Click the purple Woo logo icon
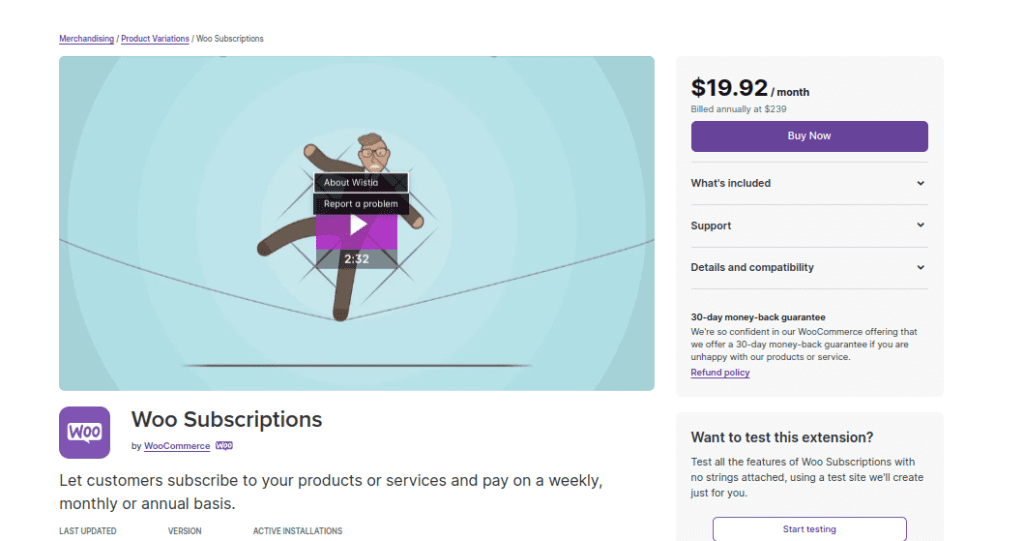 click(85, 432)
